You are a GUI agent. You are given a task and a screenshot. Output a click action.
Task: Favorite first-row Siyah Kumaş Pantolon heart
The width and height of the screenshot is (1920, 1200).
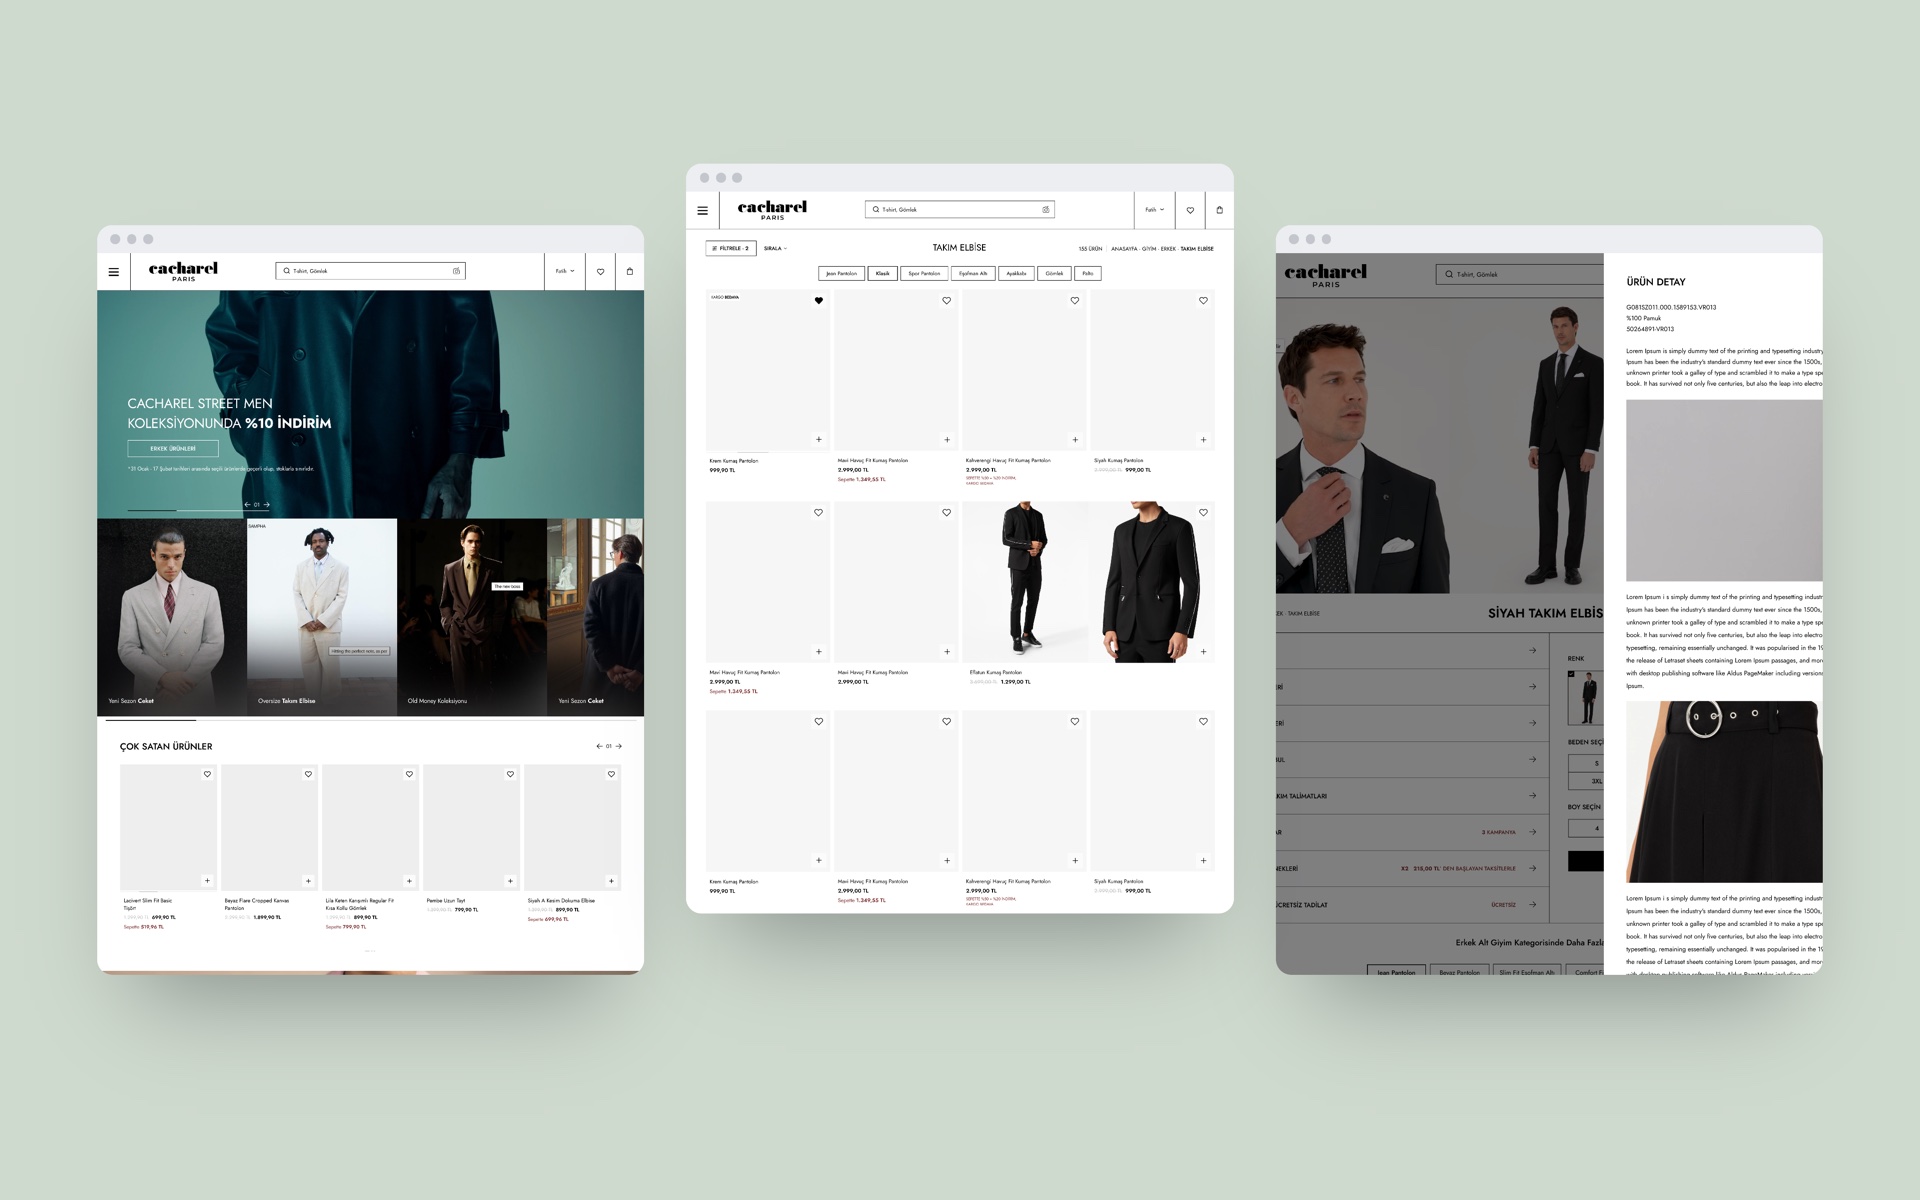click(1203, 301)
